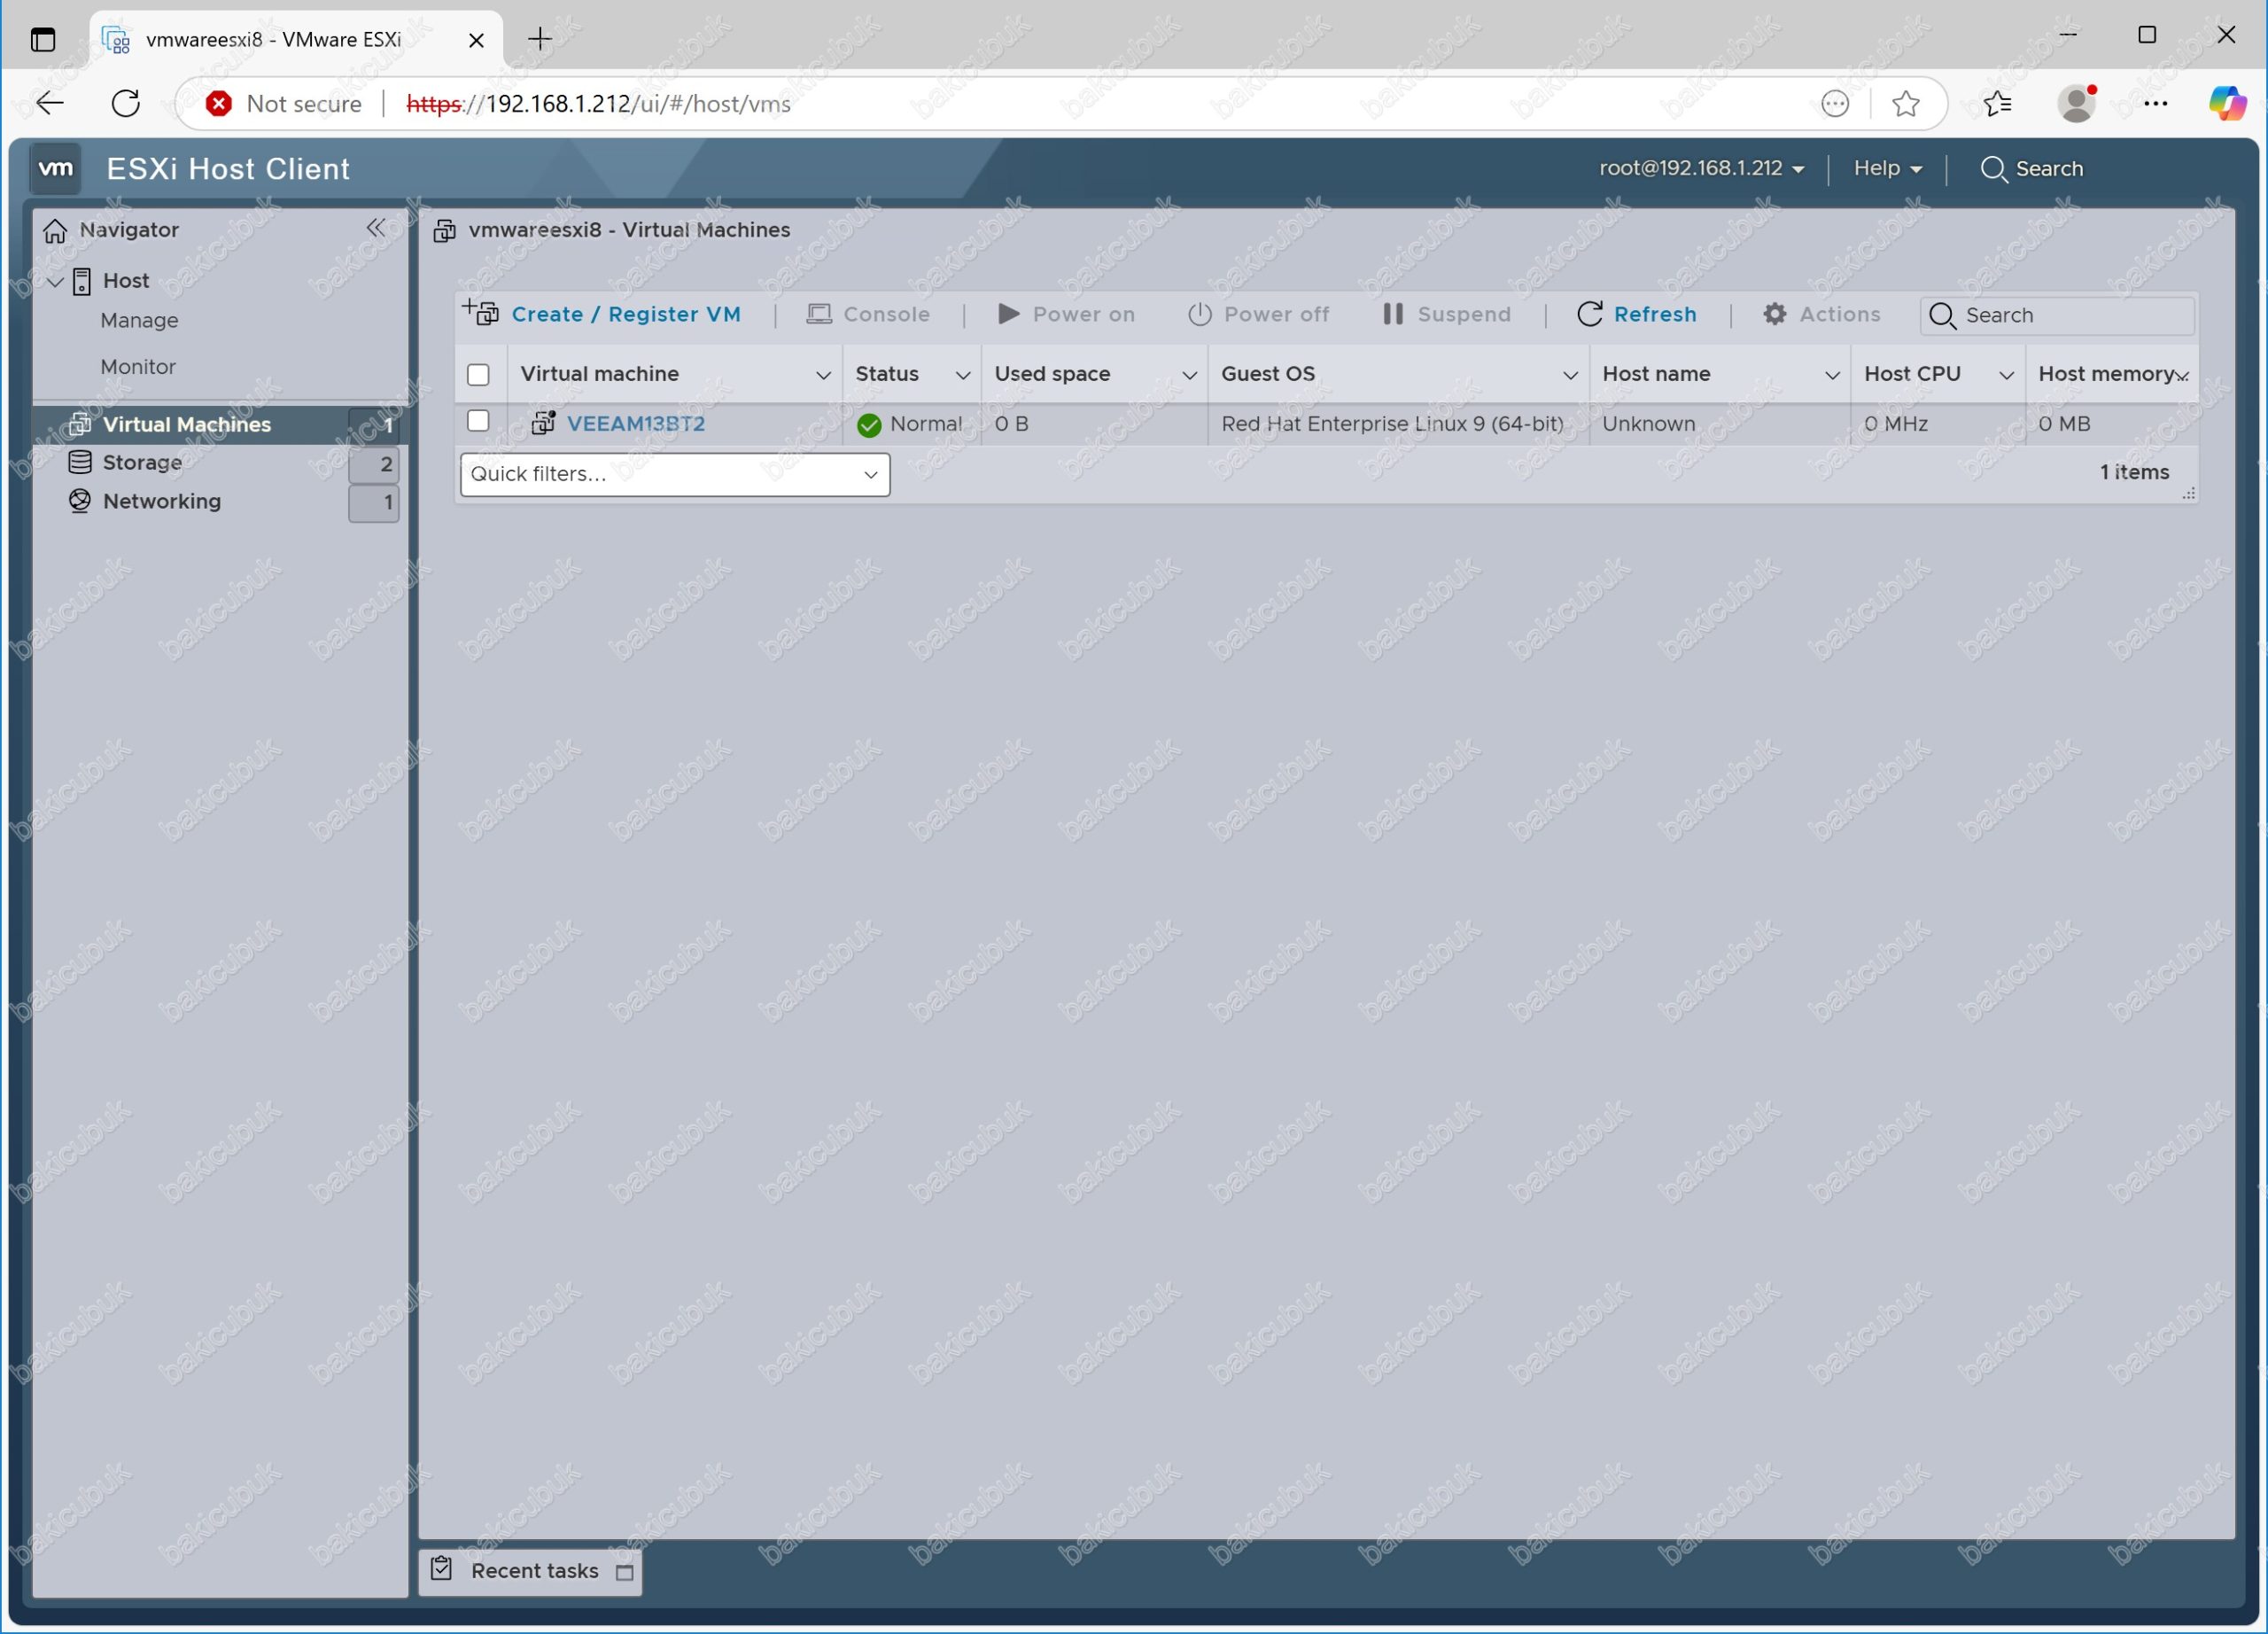Open favorites list icon
The image size is (2268, 1634).
click(x=1997, y=103)
